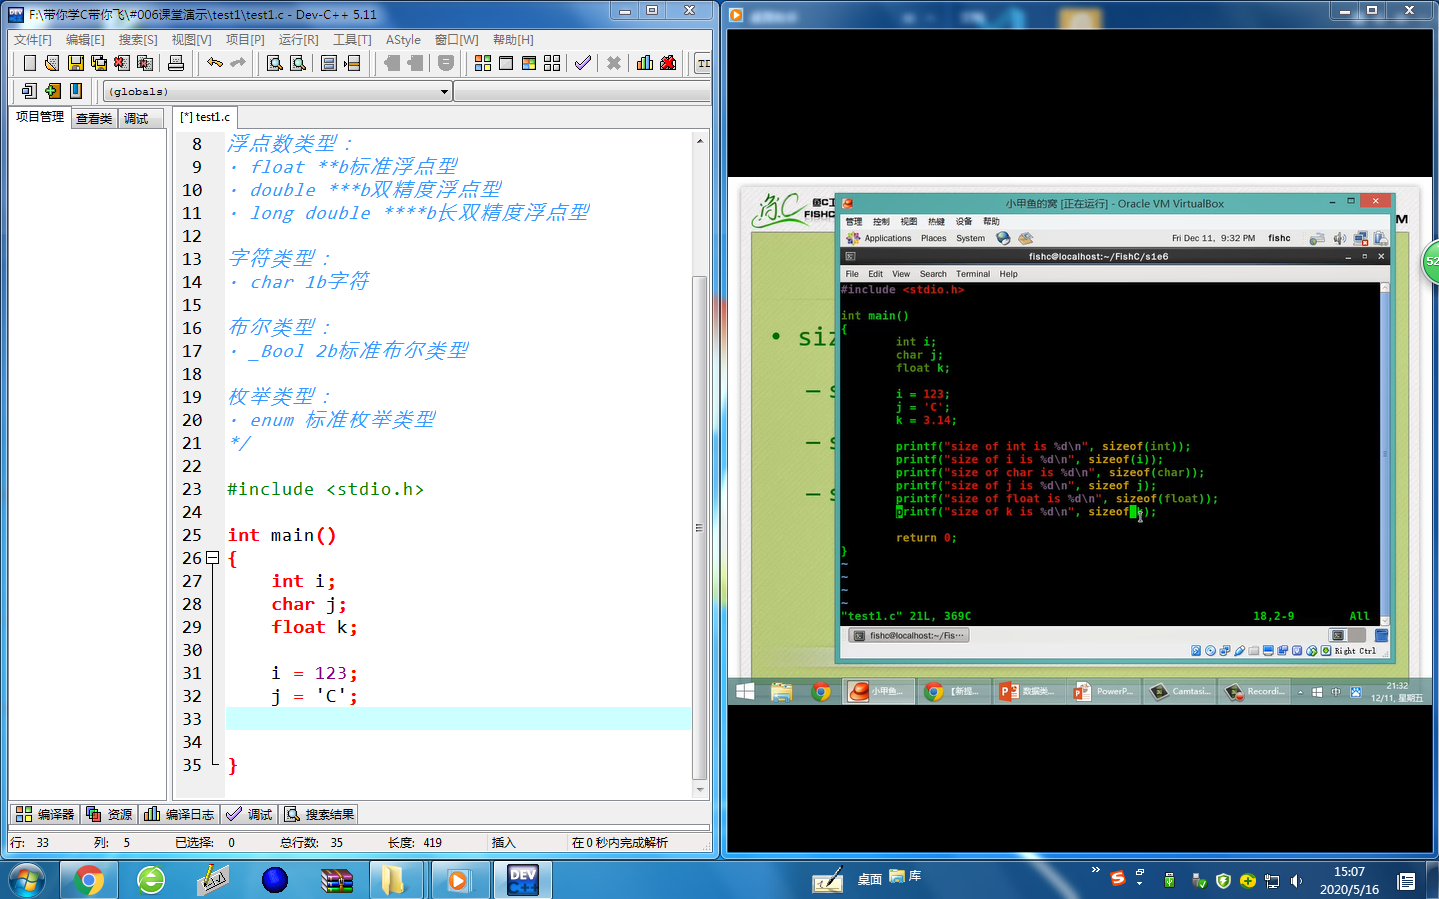Click the greyed Indent toolbar icon
The image size is (1439, 899).
point(415,63)
